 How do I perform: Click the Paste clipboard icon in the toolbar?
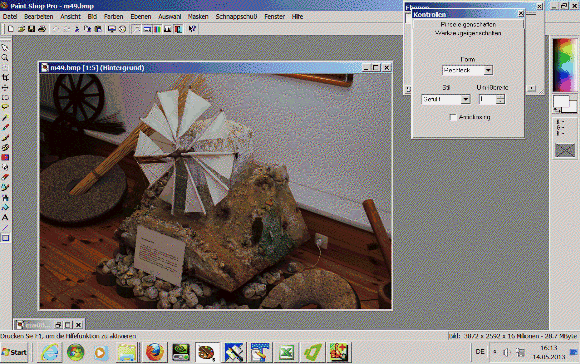click(98, 29)
